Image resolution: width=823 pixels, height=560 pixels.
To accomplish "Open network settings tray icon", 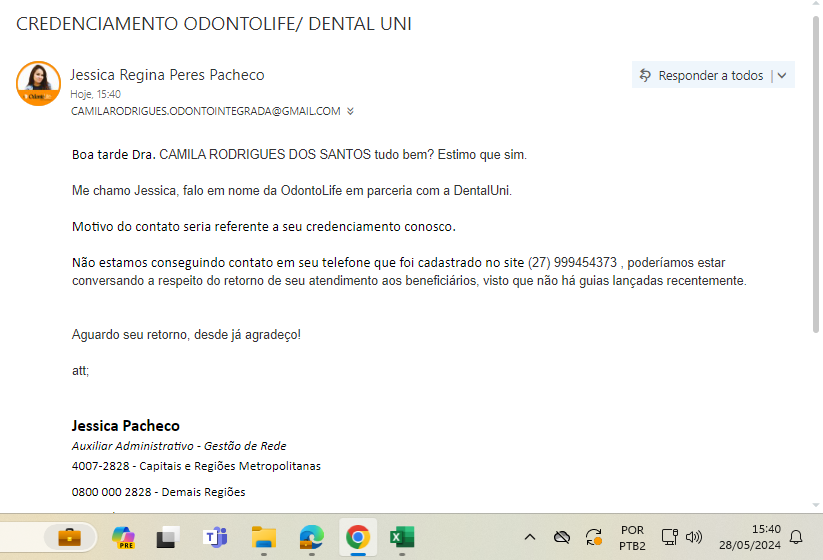I will tap(669, 537).
